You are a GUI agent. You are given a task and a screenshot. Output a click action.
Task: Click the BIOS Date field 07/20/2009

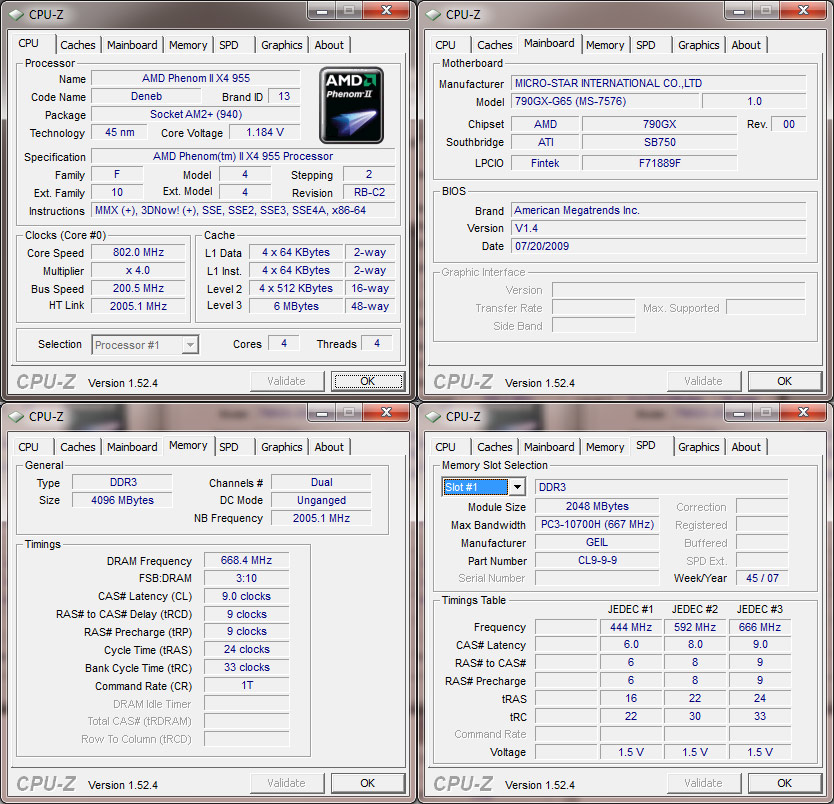click(658, 246)
